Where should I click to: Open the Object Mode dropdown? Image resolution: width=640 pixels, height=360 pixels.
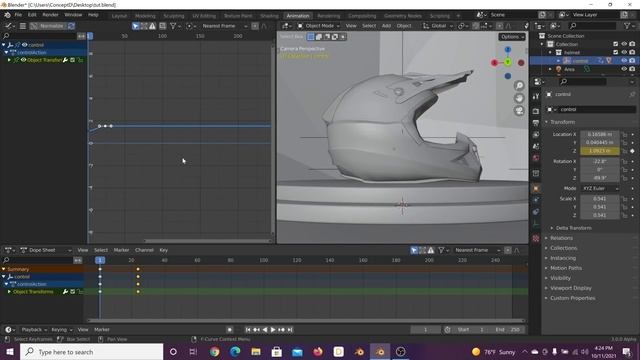[x=318, y=26]
